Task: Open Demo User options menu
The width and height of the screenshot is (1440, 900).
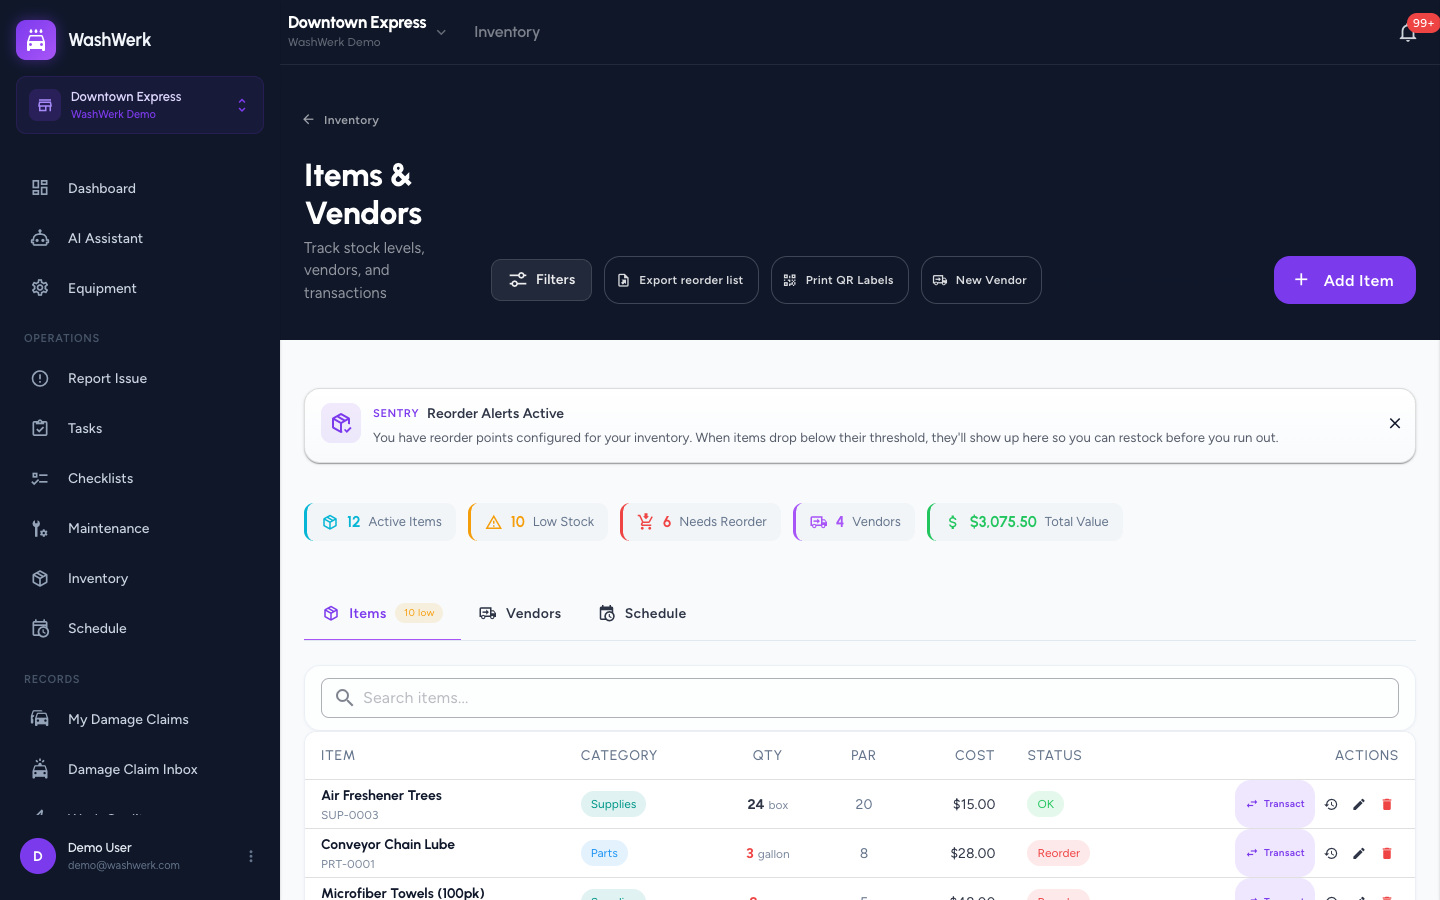Action: (x=251, y=856)
